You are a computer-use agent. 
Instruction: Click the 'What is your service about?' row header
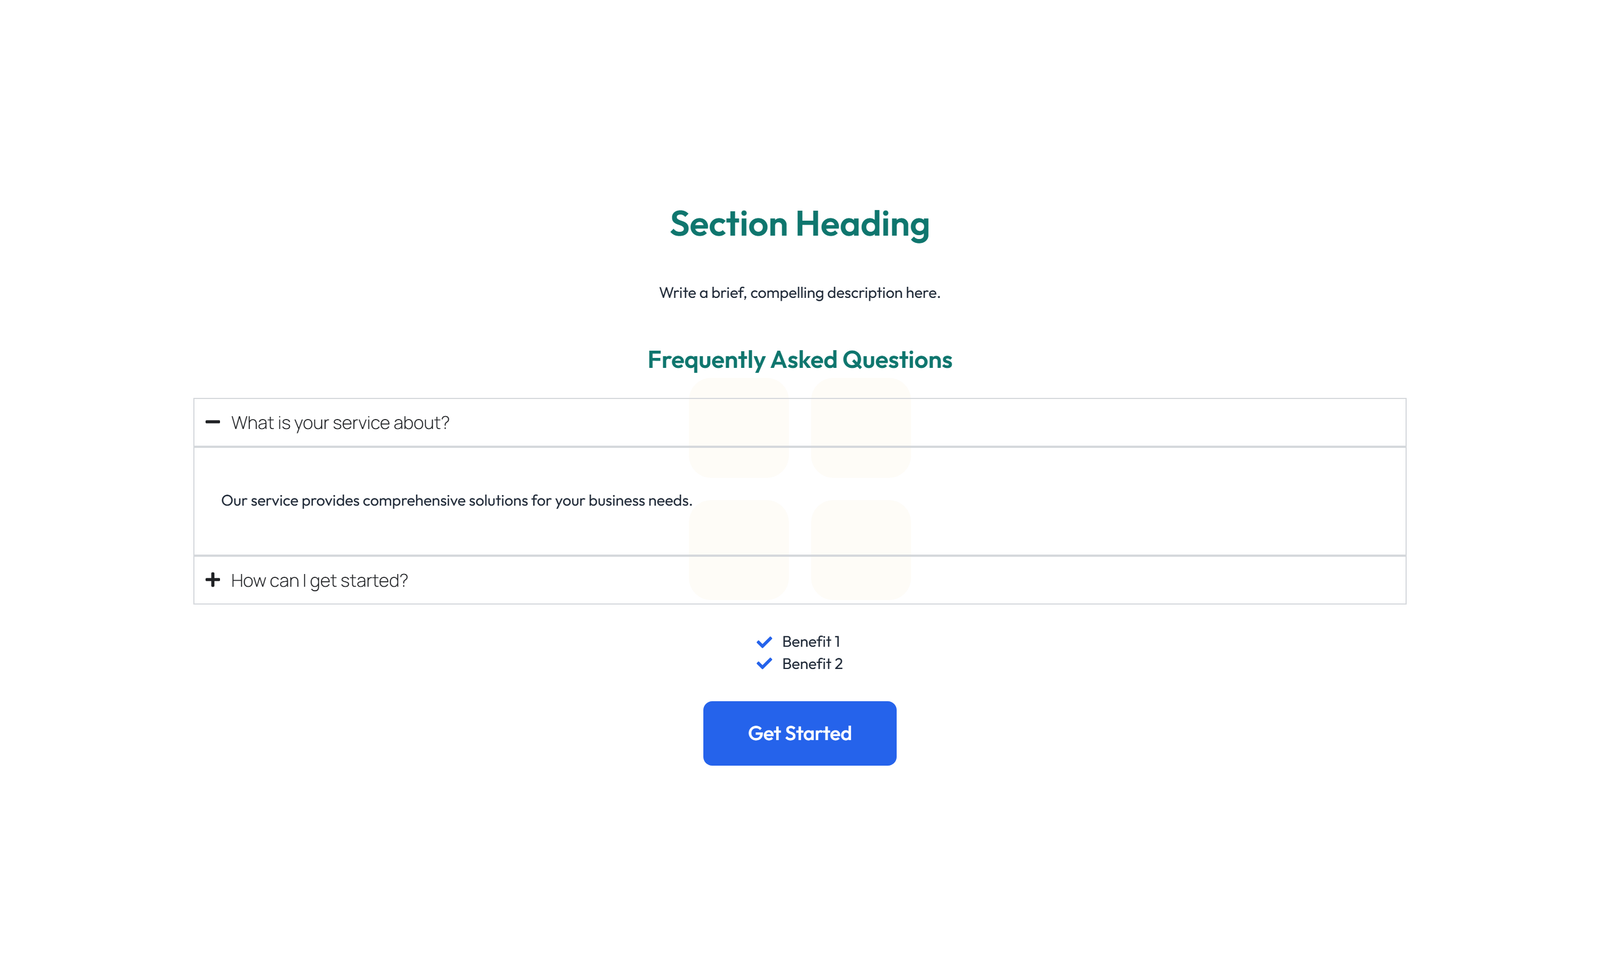pyautogui.click(x=340, y=422)
